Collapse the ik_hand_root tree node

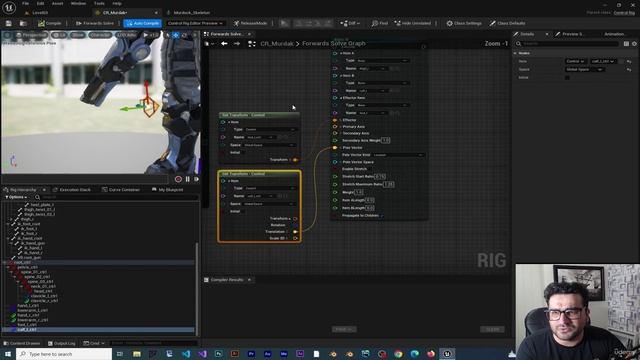8,238
